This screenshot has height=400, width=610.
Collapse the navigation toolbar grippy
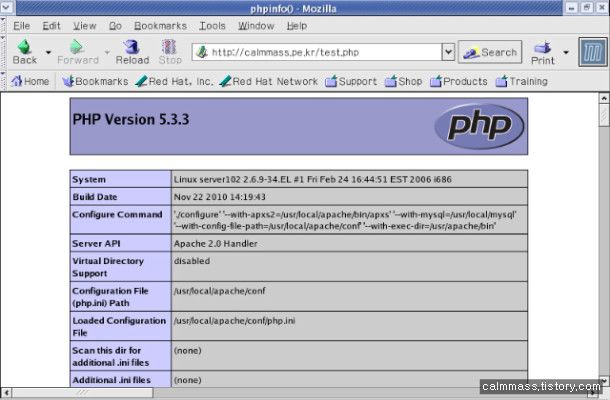(x=3, y=52)
